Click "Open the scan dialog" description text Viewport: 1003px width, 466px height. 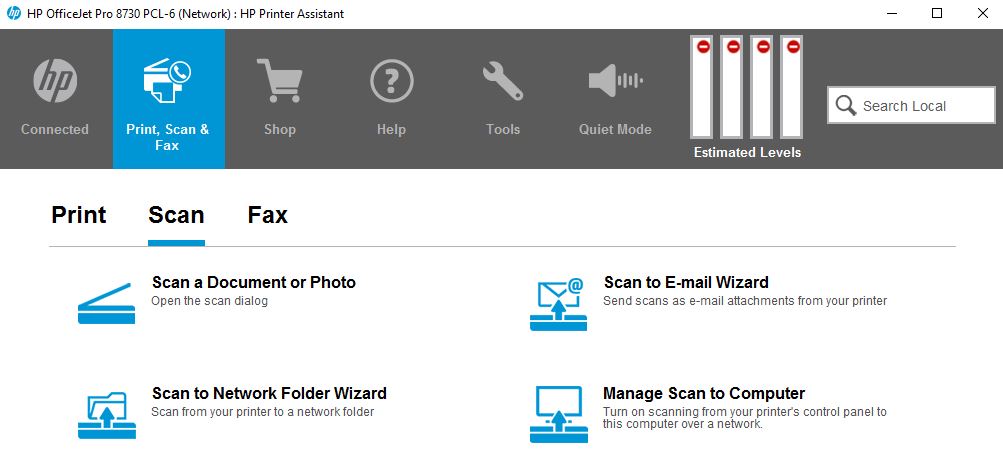pyautogui.click(x=209, y=301)
